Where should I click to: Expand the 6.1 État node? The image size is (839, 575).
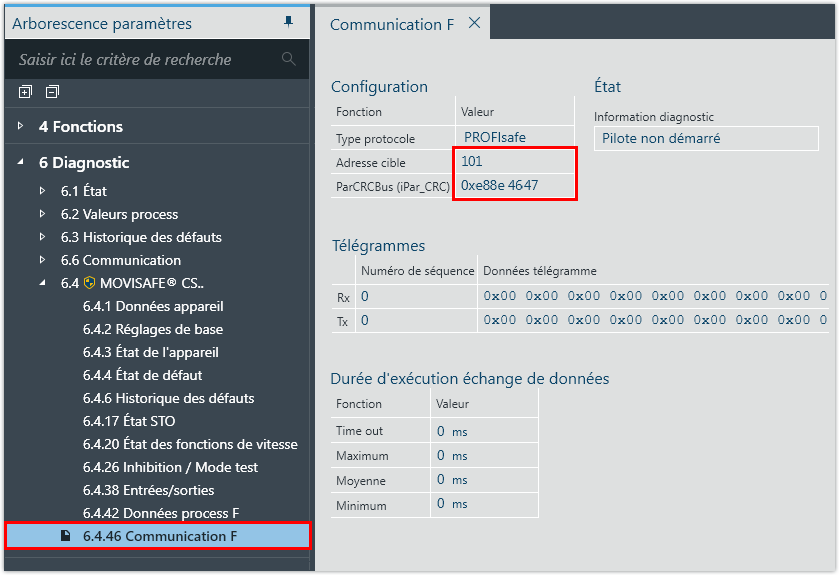pyautogui.click(x=42, y=190)
